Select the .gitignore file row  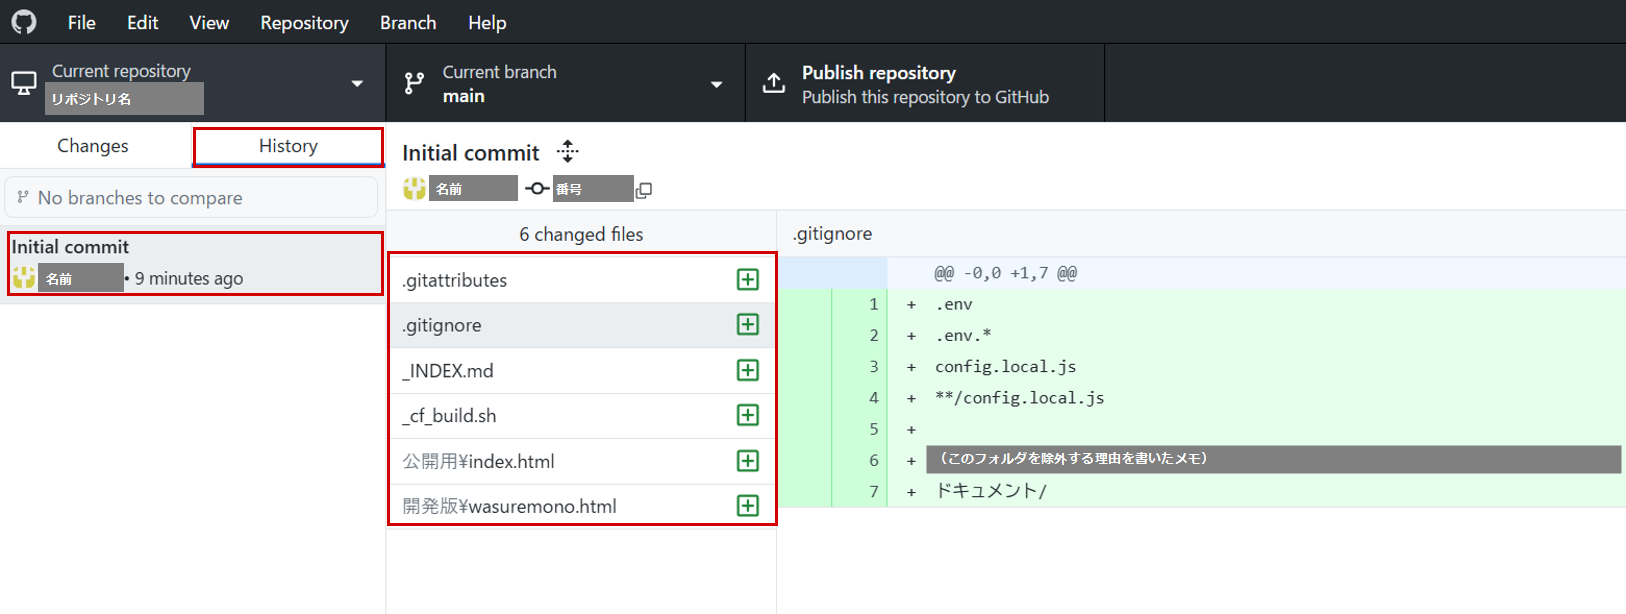click(582, 325)
